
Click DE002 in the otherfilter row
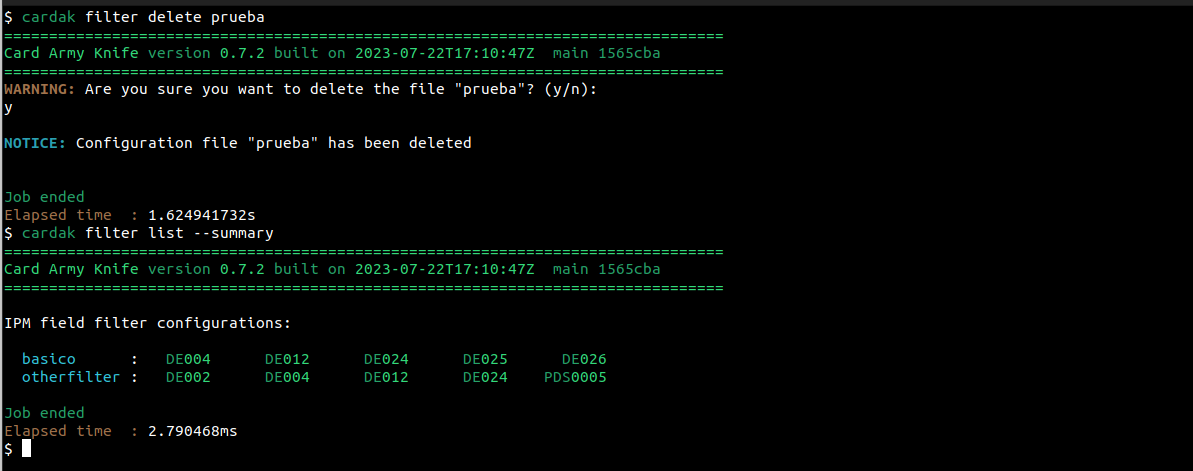pos(188,377)
